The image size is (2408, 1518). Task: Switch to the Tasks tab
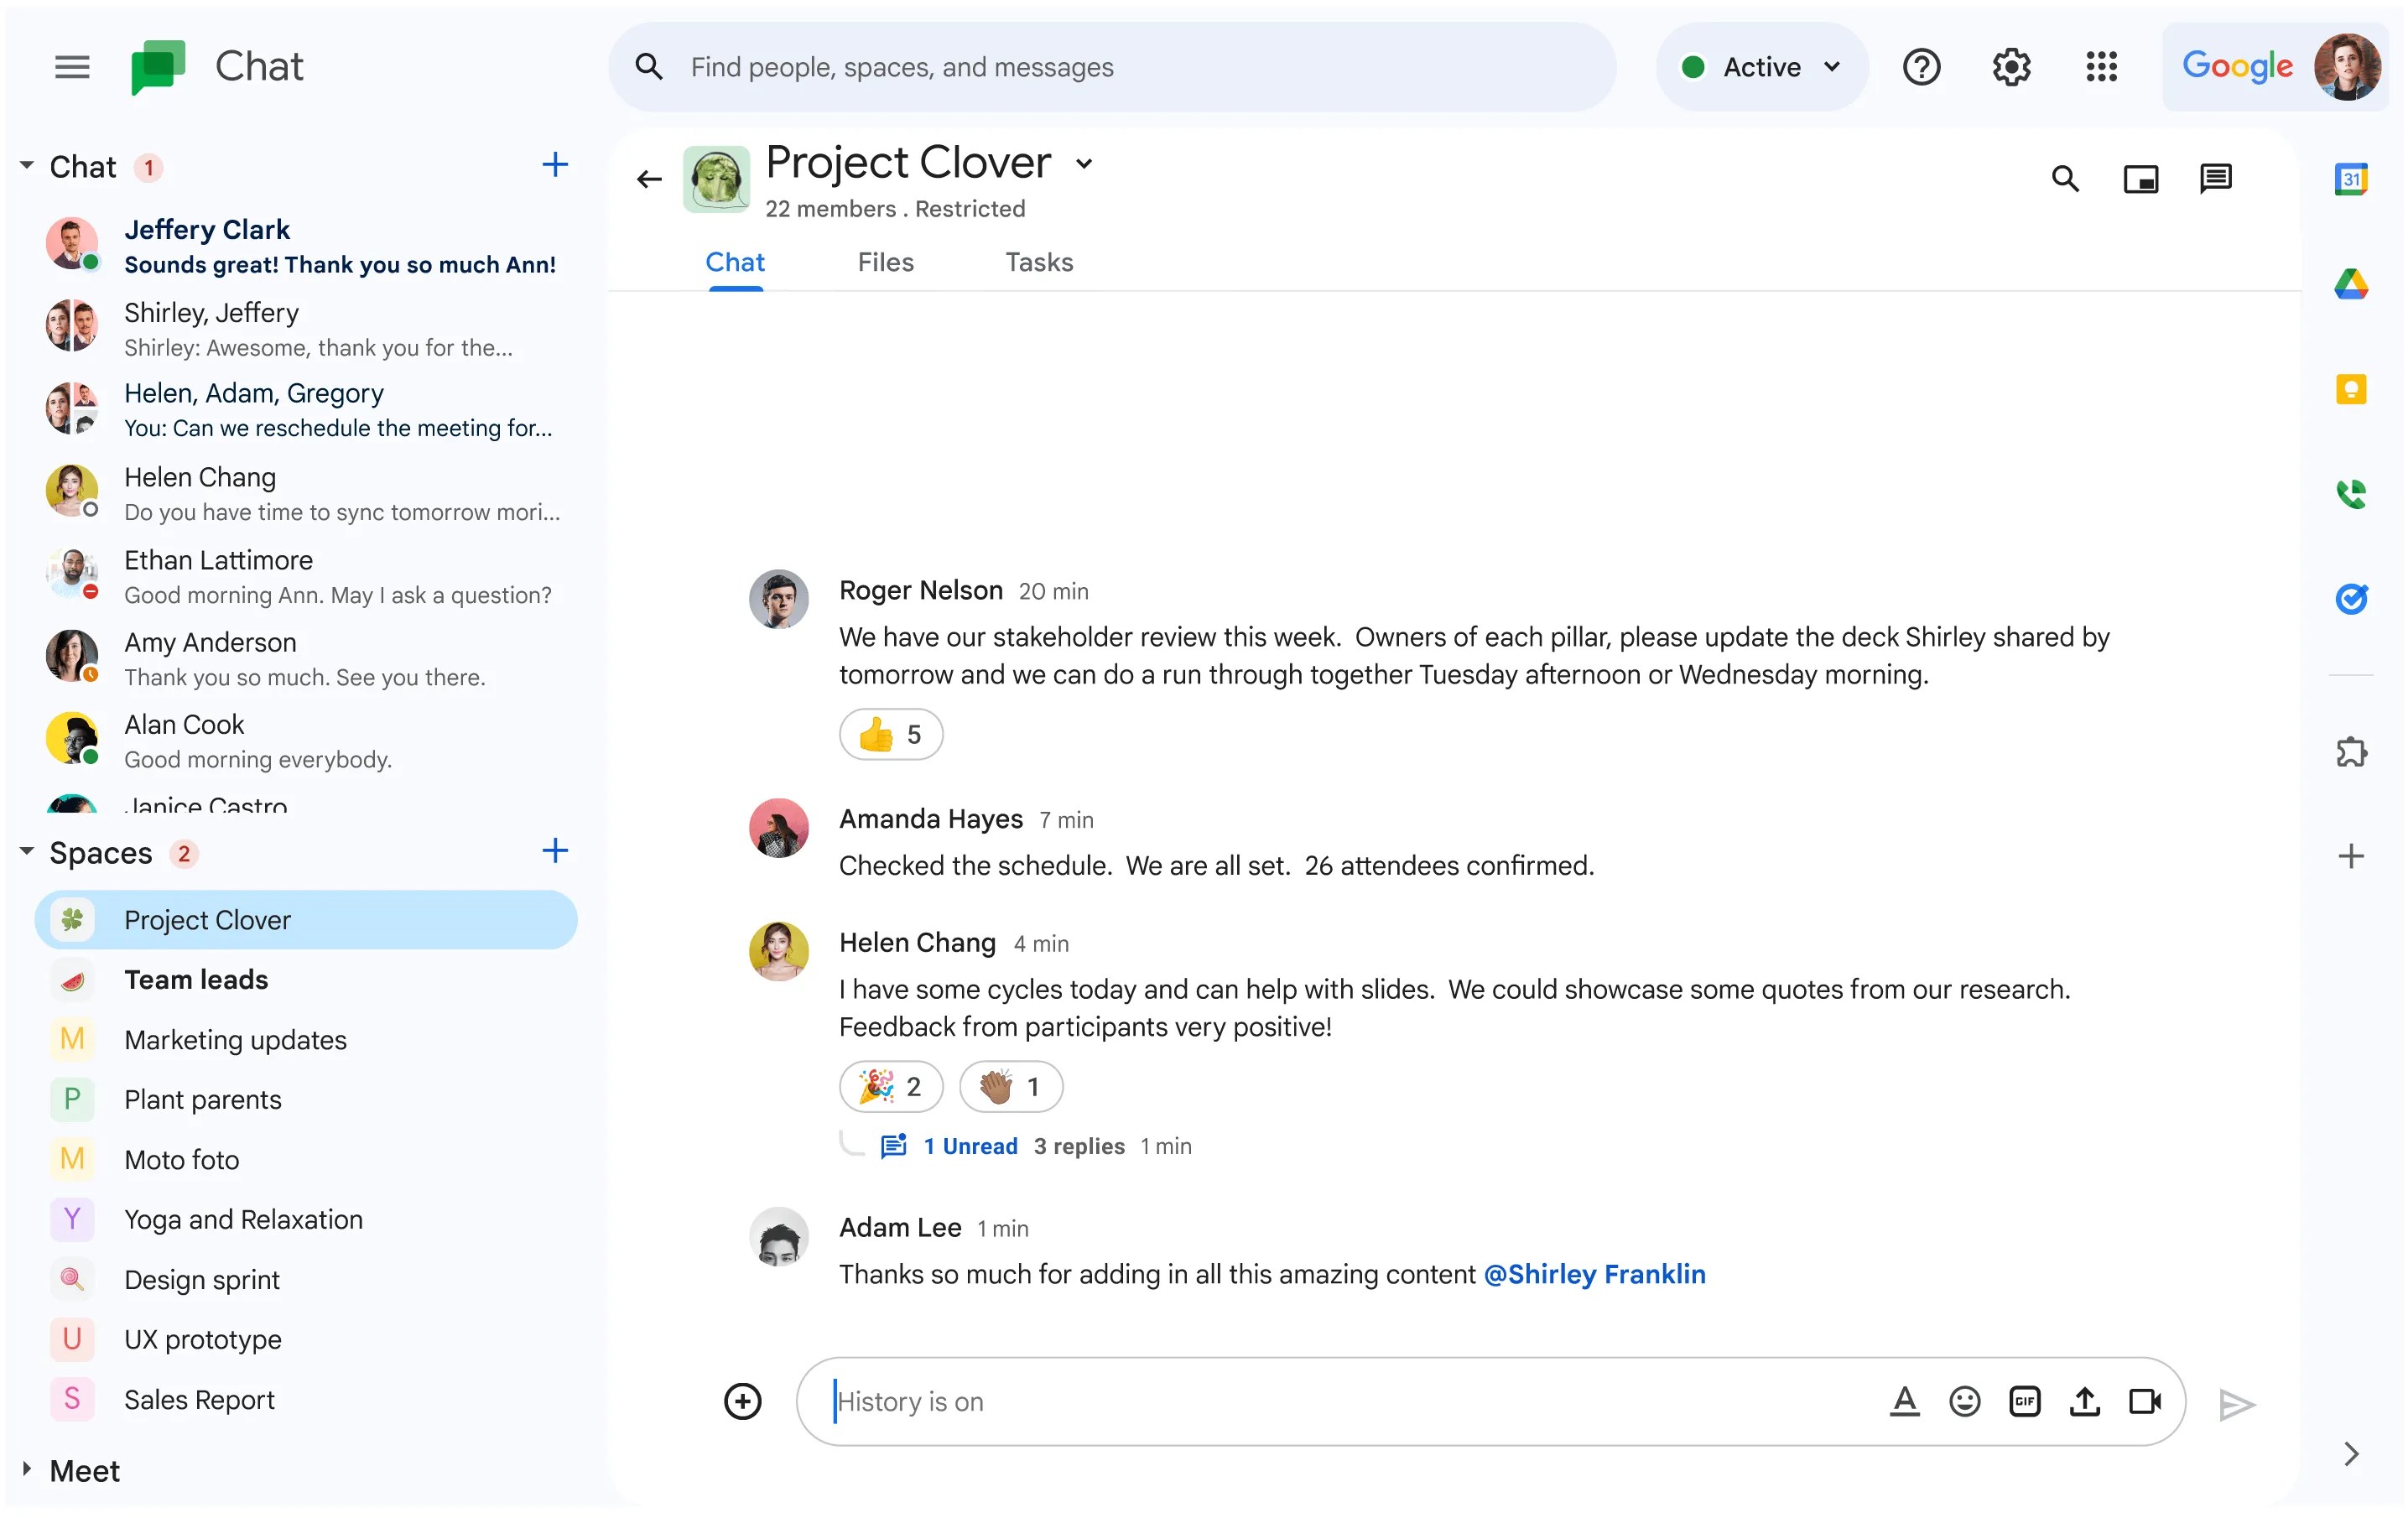coord(1039,262)
